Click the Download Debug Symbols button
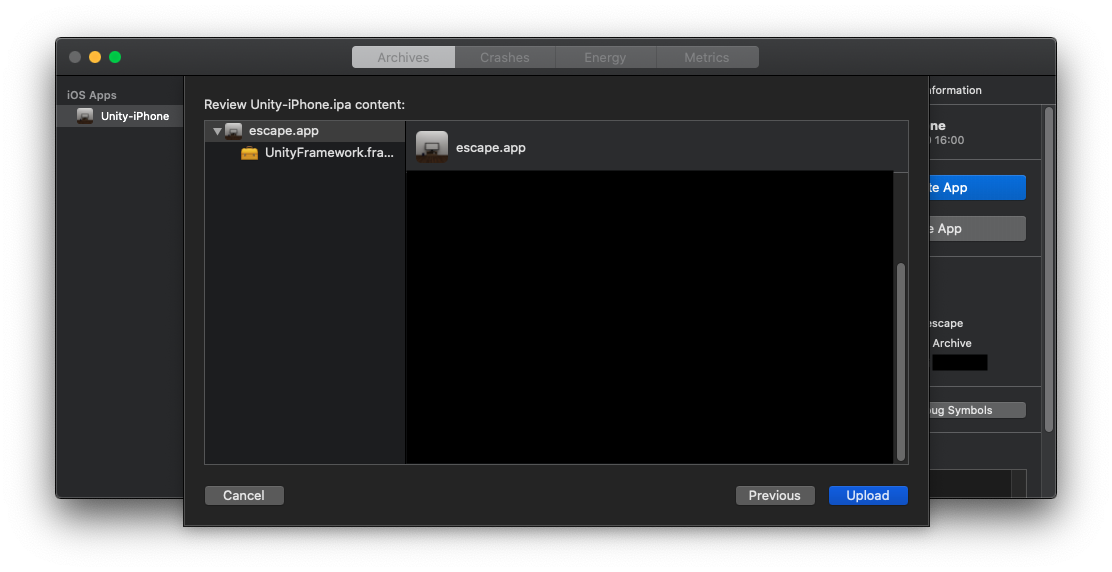The height and width of the screenshot is (572, 1112). pyautogui.click(x=977, y=410)
